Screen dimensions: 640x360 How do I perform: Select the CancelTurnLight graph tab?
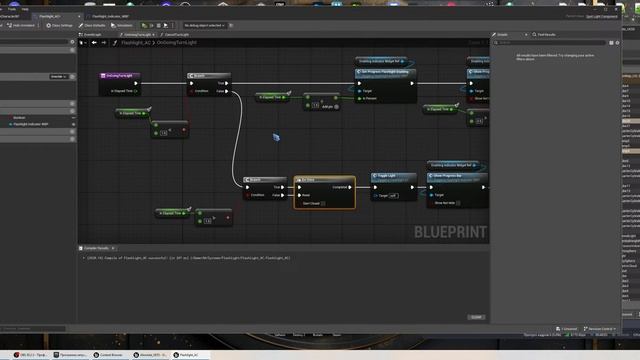coord(175,35)
